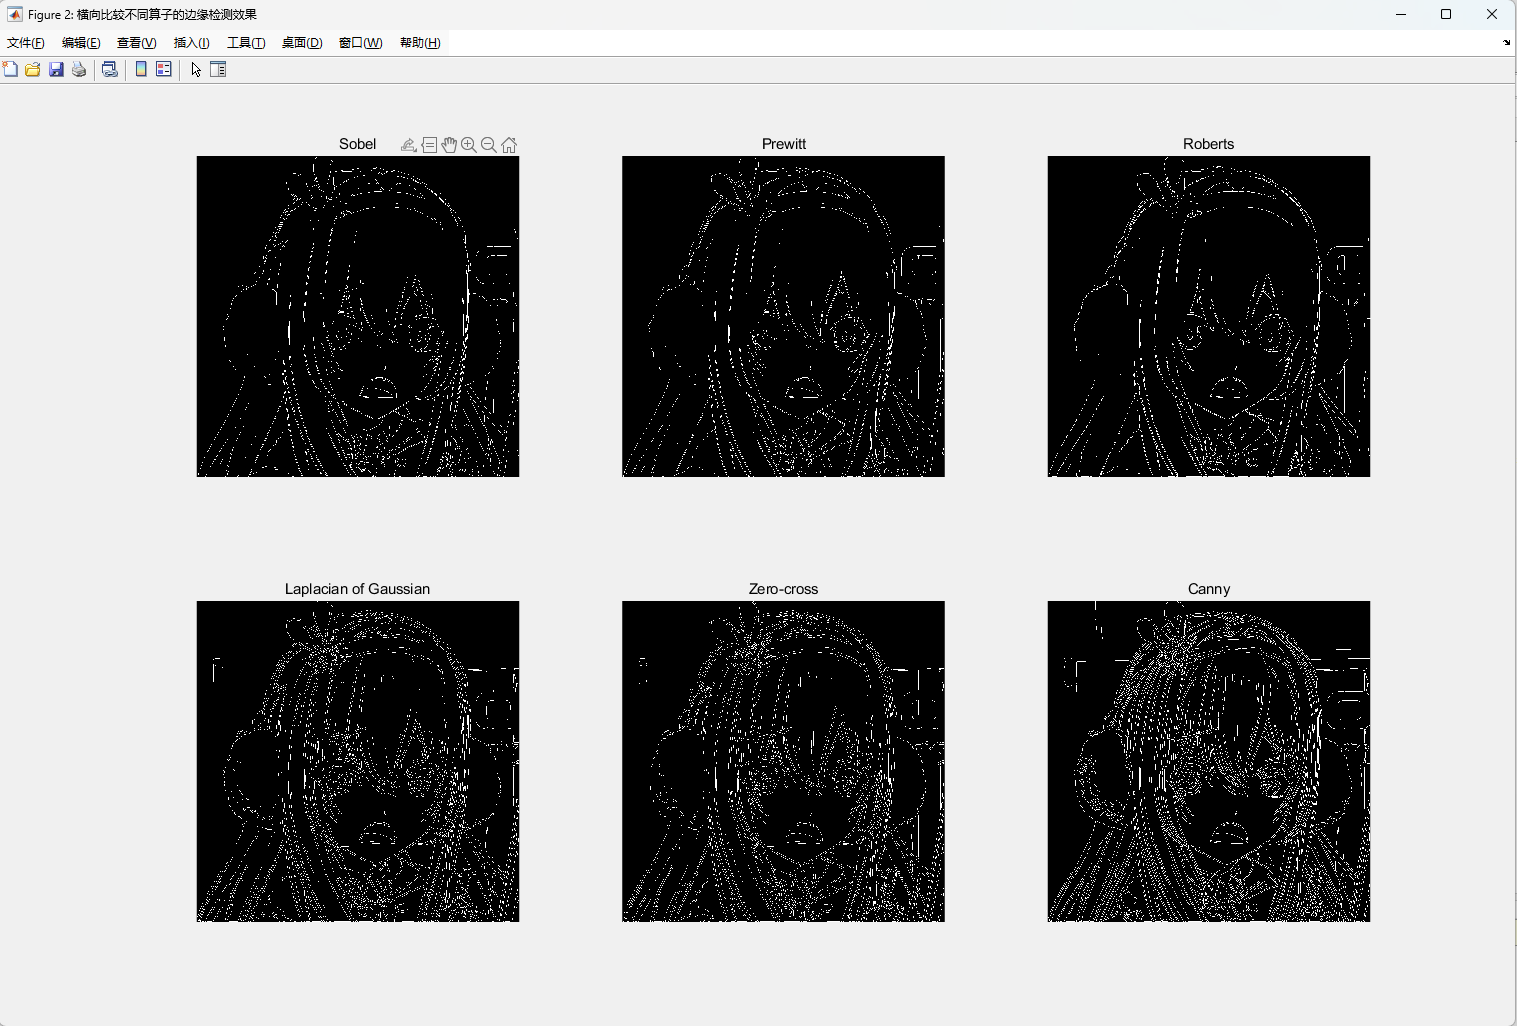Activate zoom in tool on Sobel axes
1517x1026 pixels.
(469, 145)
